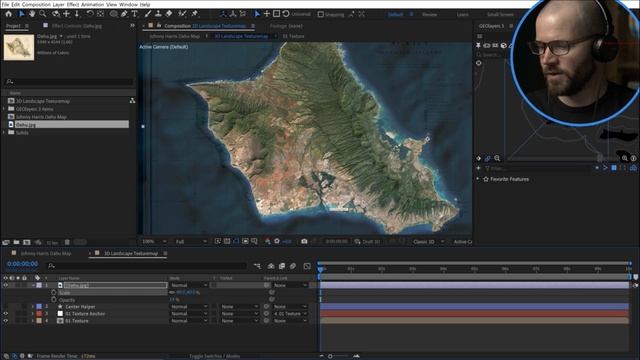Image resolution: width=640 pixels, height=360 pixels.
Task: Open the Composition menu
Action: click(x=37, y=4)
